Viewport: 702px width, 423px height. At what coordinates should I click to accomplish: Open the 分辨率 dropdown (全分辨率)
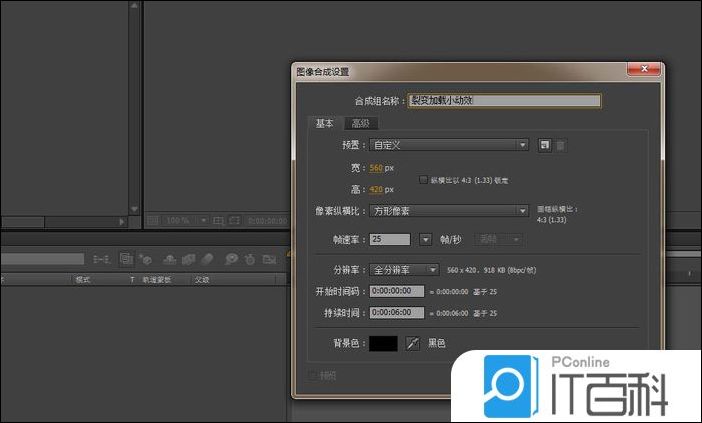point(404,269)
